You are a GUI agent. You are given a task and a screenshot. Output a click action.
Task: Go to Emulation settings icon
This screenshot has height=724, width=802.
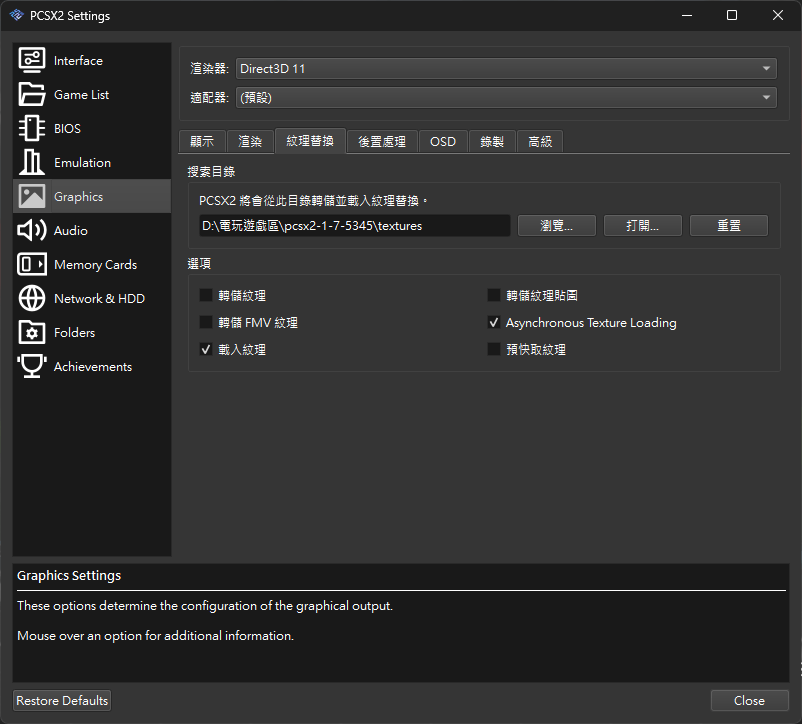pos(32,163)
